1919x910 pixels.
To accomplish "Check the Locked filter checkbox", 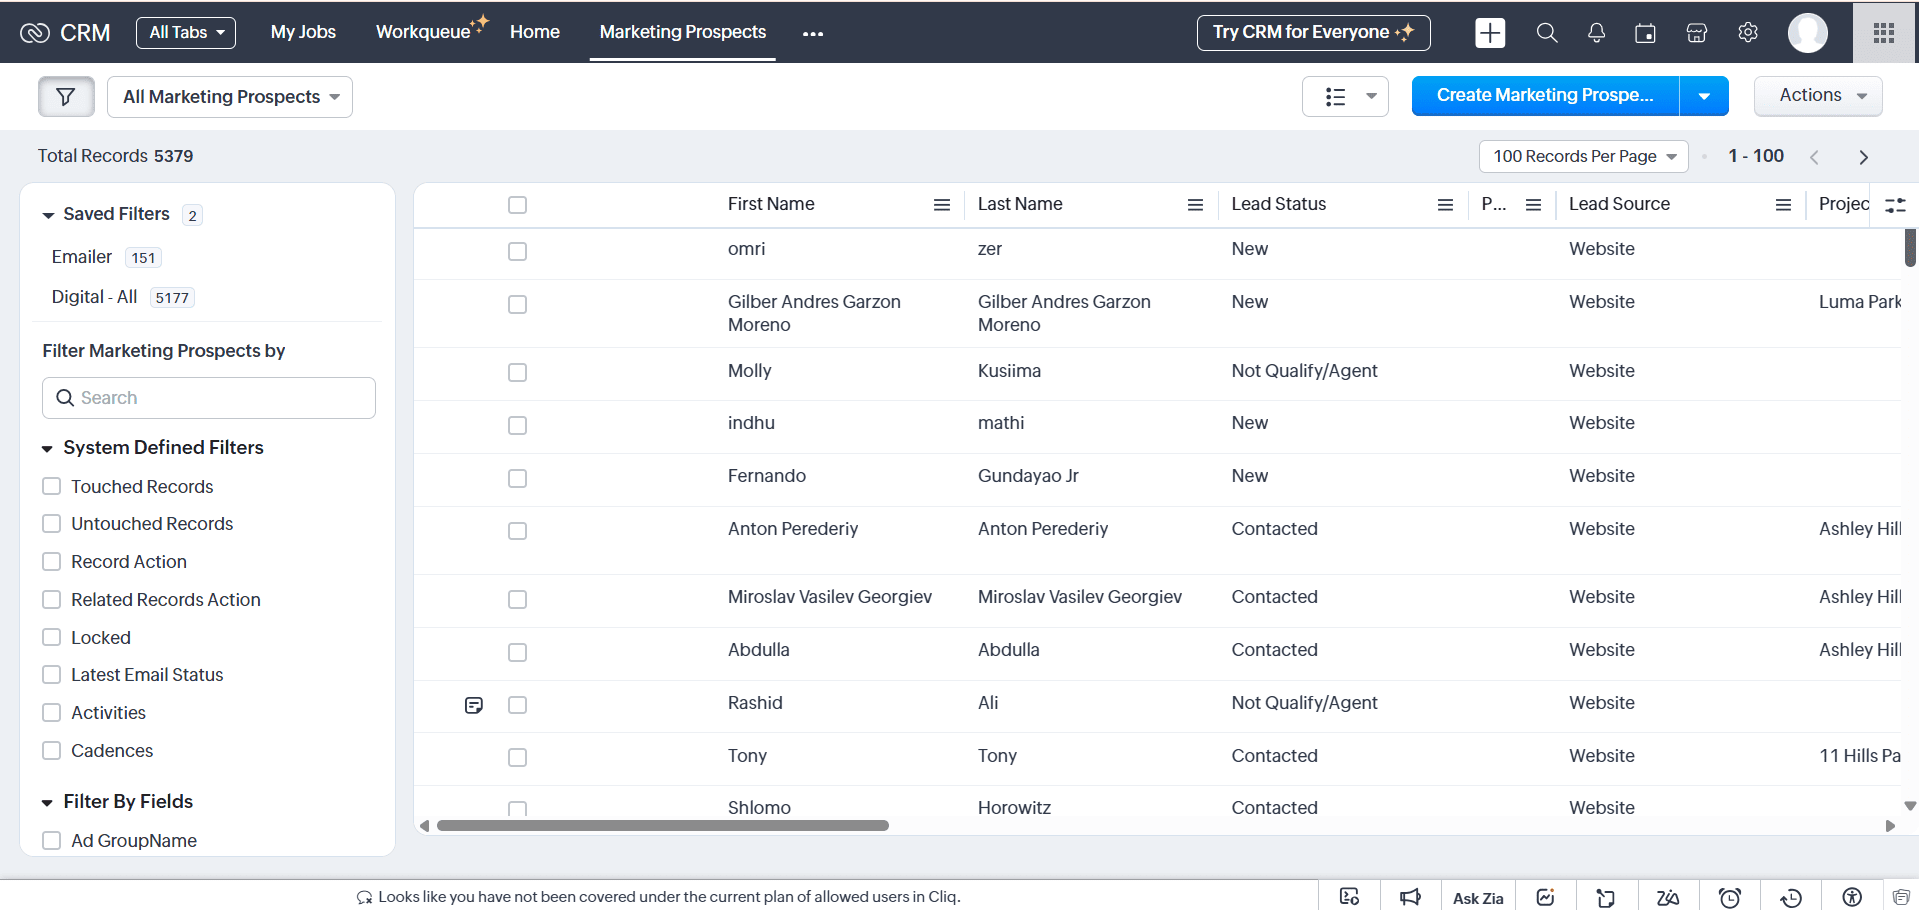I will click(x=52, y=637).
